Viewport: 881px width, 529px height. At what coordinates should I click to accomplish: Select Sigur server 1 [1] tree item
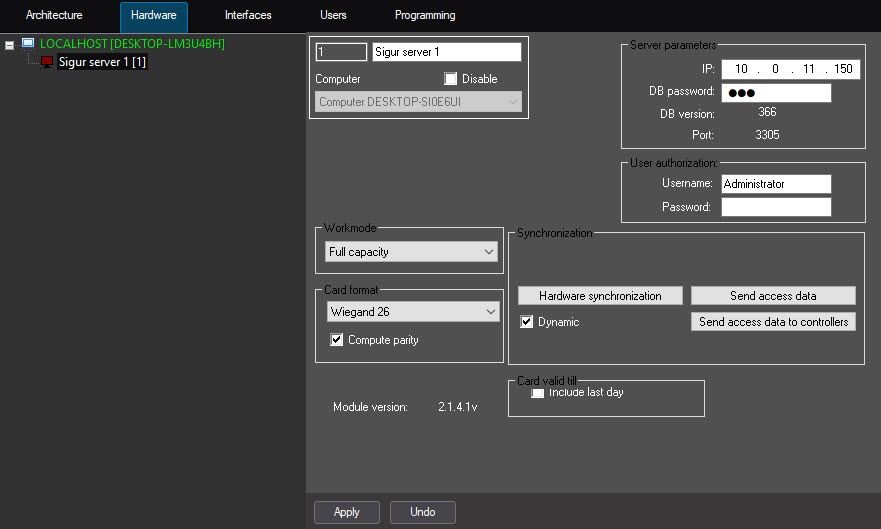click(102, 62)
